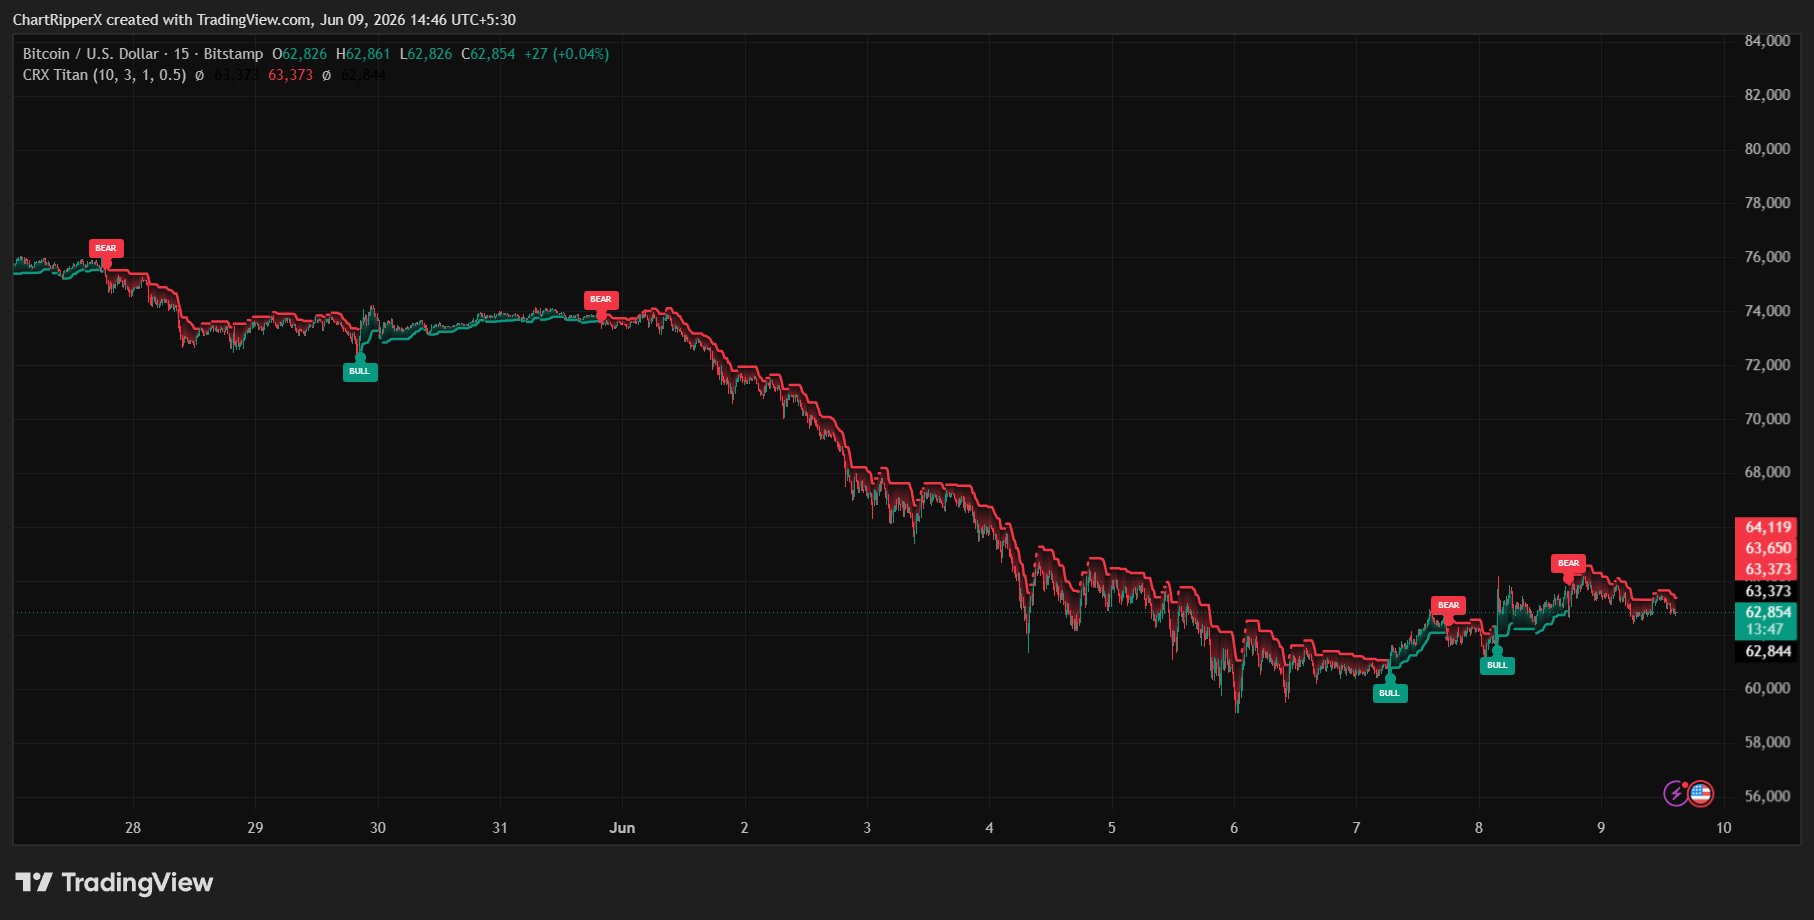Click the black 63,373 price axis tag
1814x920 pixels.
(1767, 591)
